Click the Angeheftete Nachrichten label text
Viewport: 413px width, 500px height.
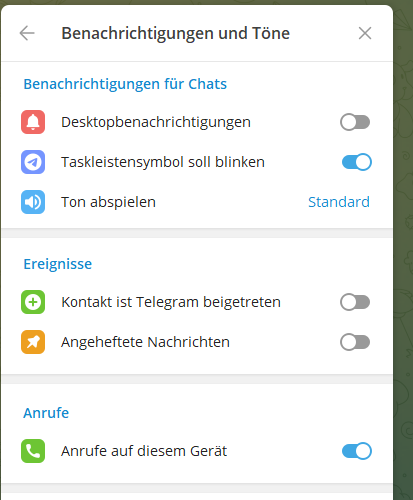[x=145, y=342]
